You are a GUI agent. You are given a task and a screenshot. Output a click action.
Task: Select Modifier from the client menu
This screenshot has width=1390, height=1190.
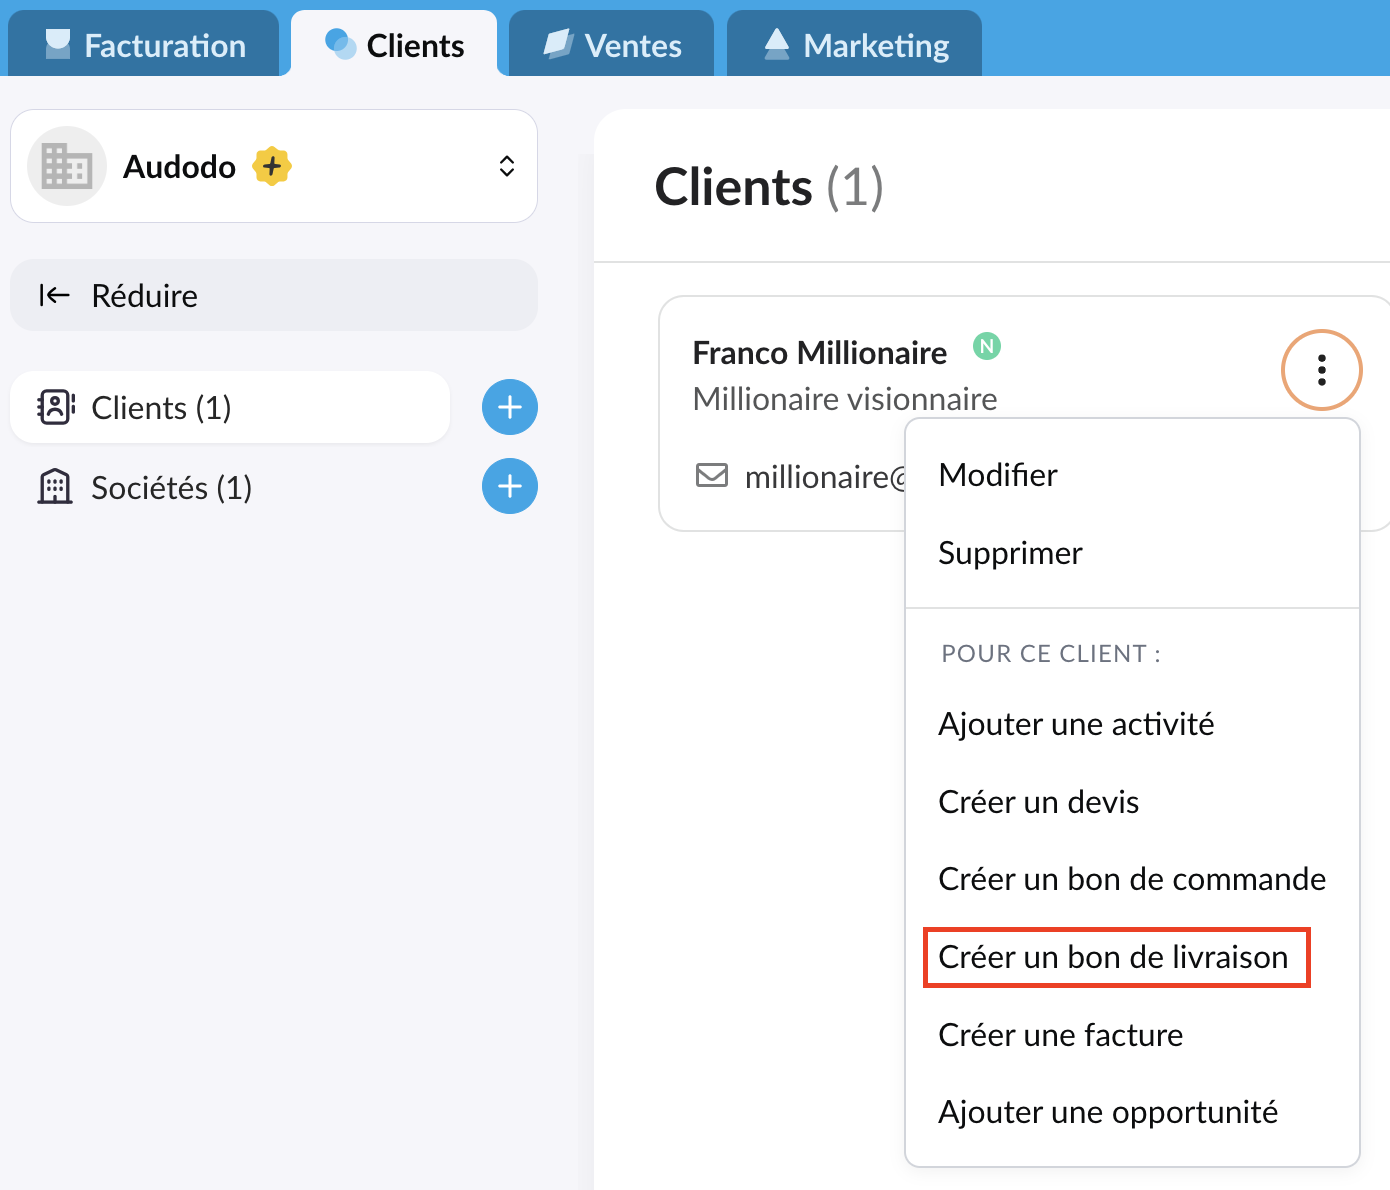998,475
